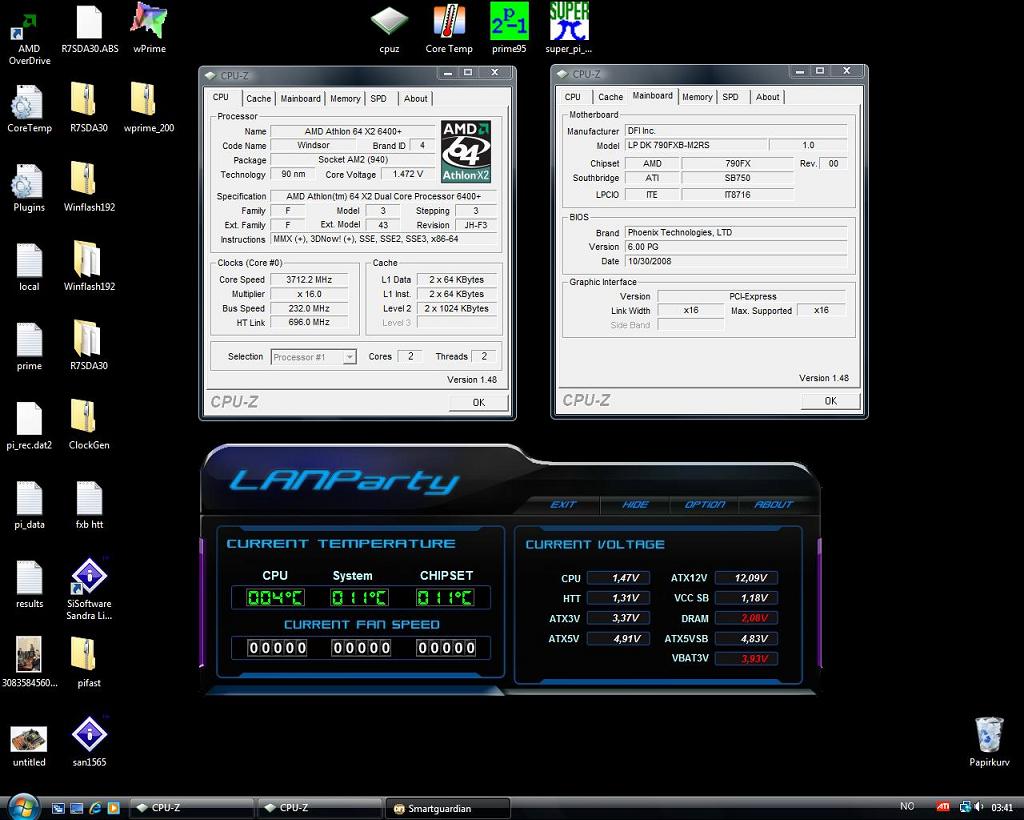Click the Core Voltage 1.472 V value
Image resolution: width=1024 pixels, height=820 pixels.
(408, 174)
